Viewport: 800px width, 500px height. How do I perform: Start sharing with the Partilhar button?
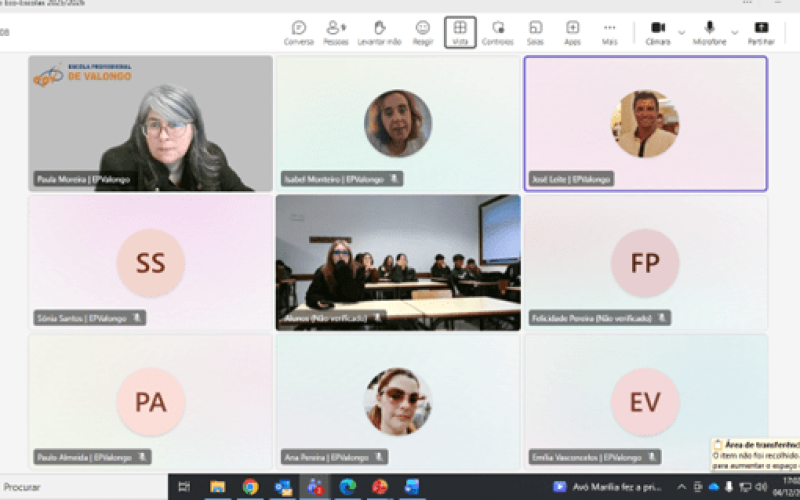761,33
